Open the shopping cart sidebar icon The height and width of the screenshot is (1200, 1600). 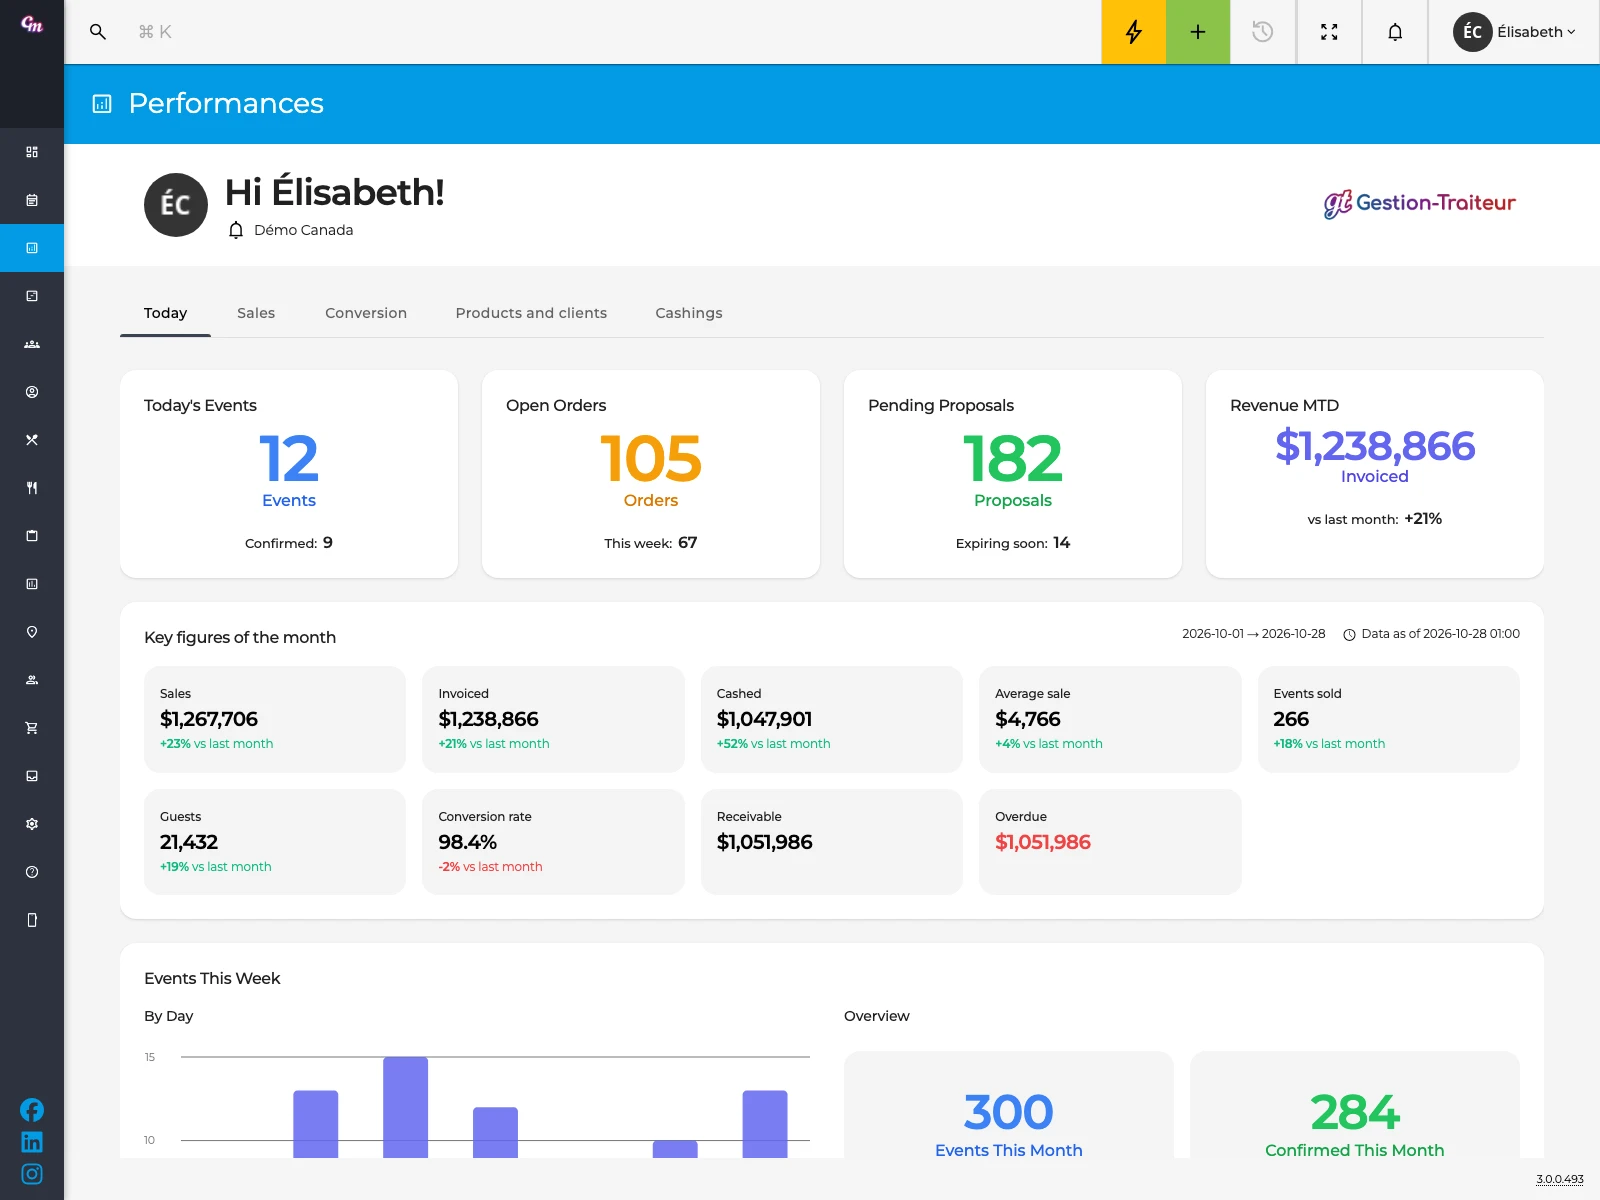pos(32,728)
